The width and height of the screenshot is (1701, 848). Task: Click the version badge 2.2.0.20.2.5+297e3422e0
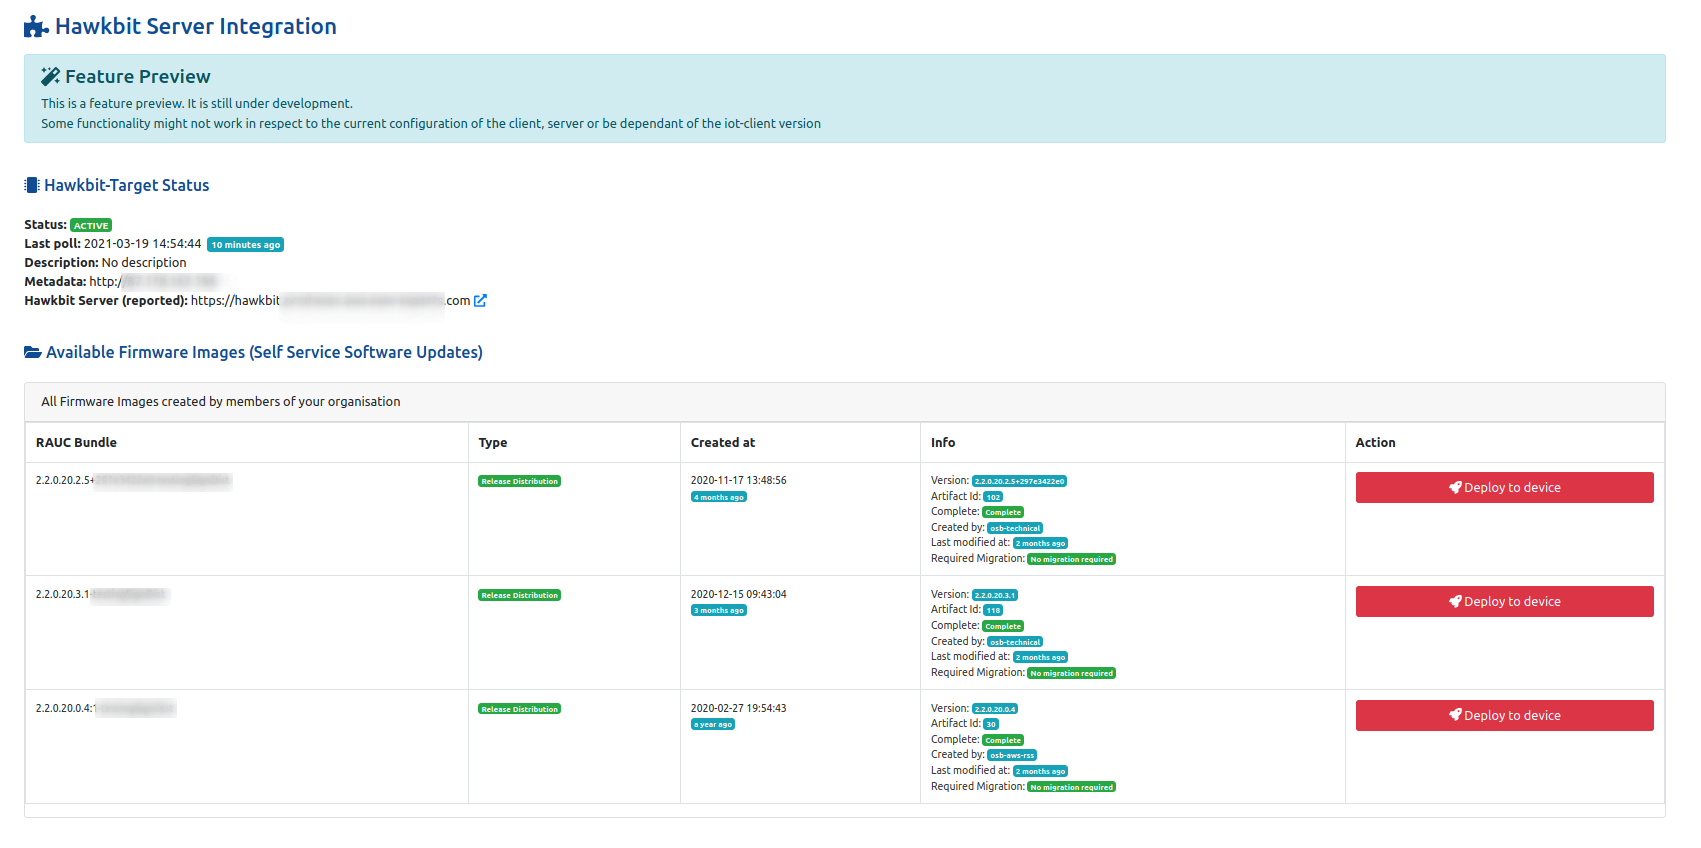(x=1019, y=482)
